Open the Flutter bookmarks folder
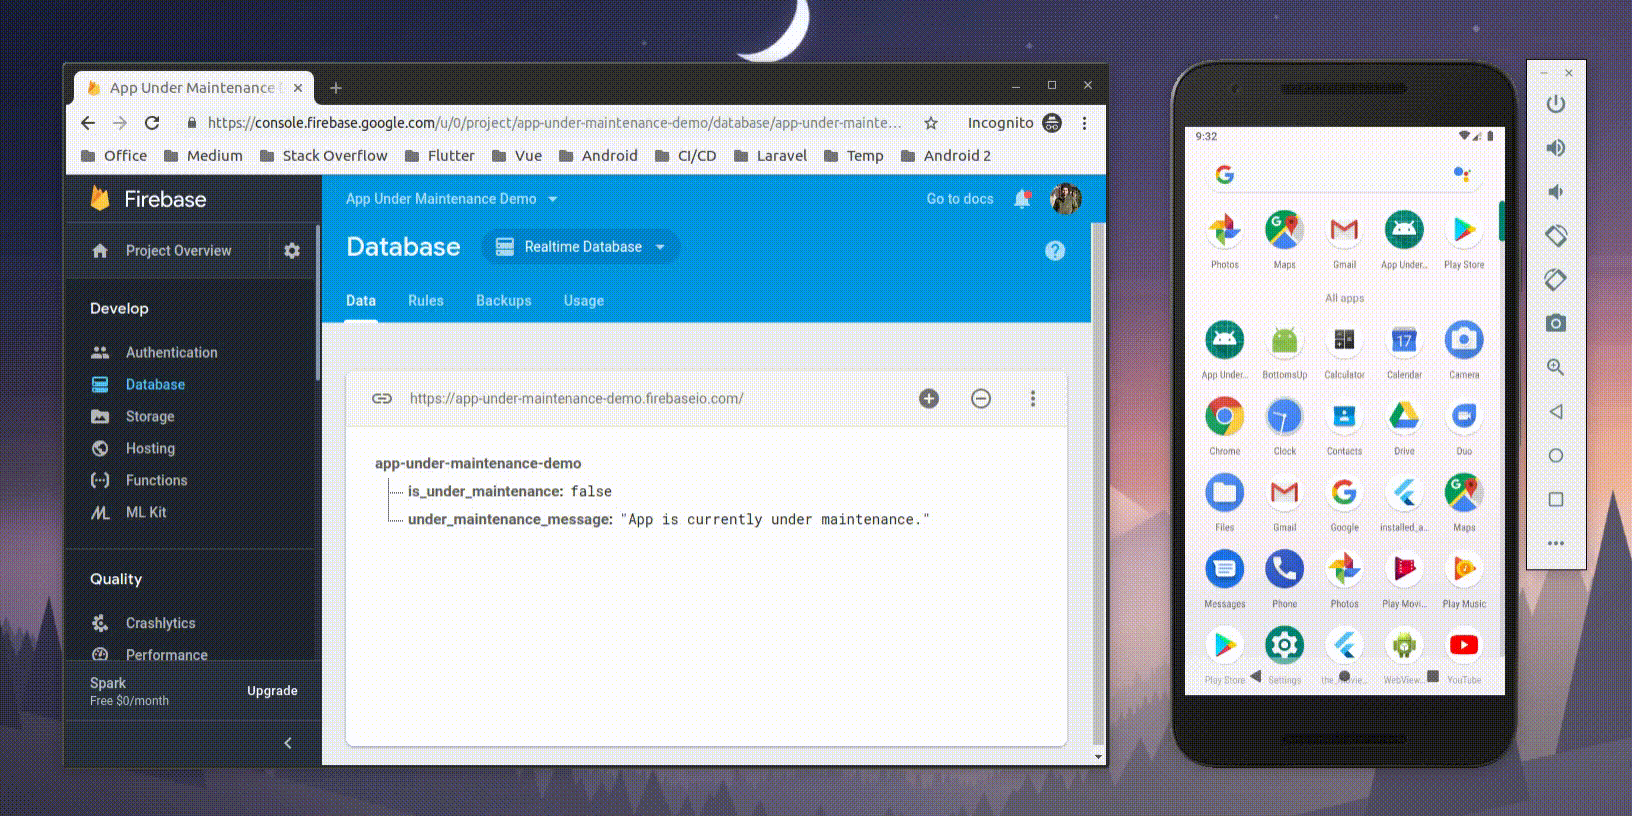 (x=440, y=156)
